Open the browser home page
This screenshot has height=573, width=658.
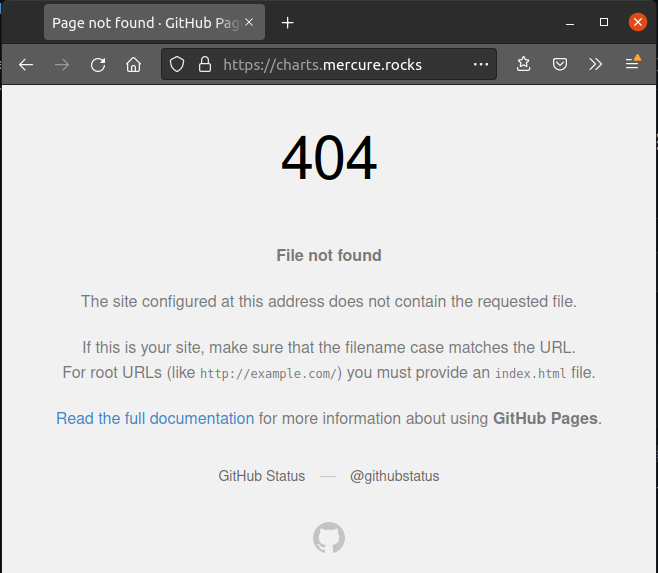[133, 65]
